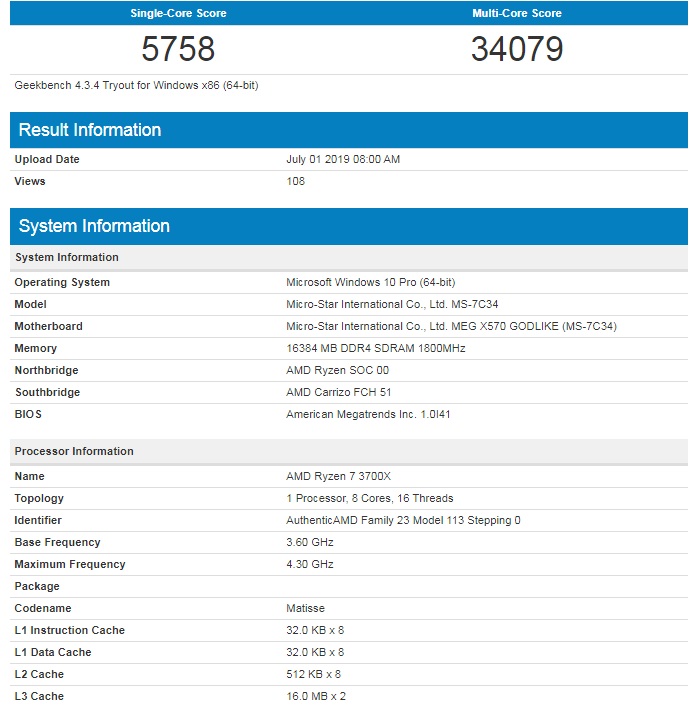Image resolution: width=700 pixels, height=705 pixels.
Task: Click the Southbridge label
Action: (48, 393)
